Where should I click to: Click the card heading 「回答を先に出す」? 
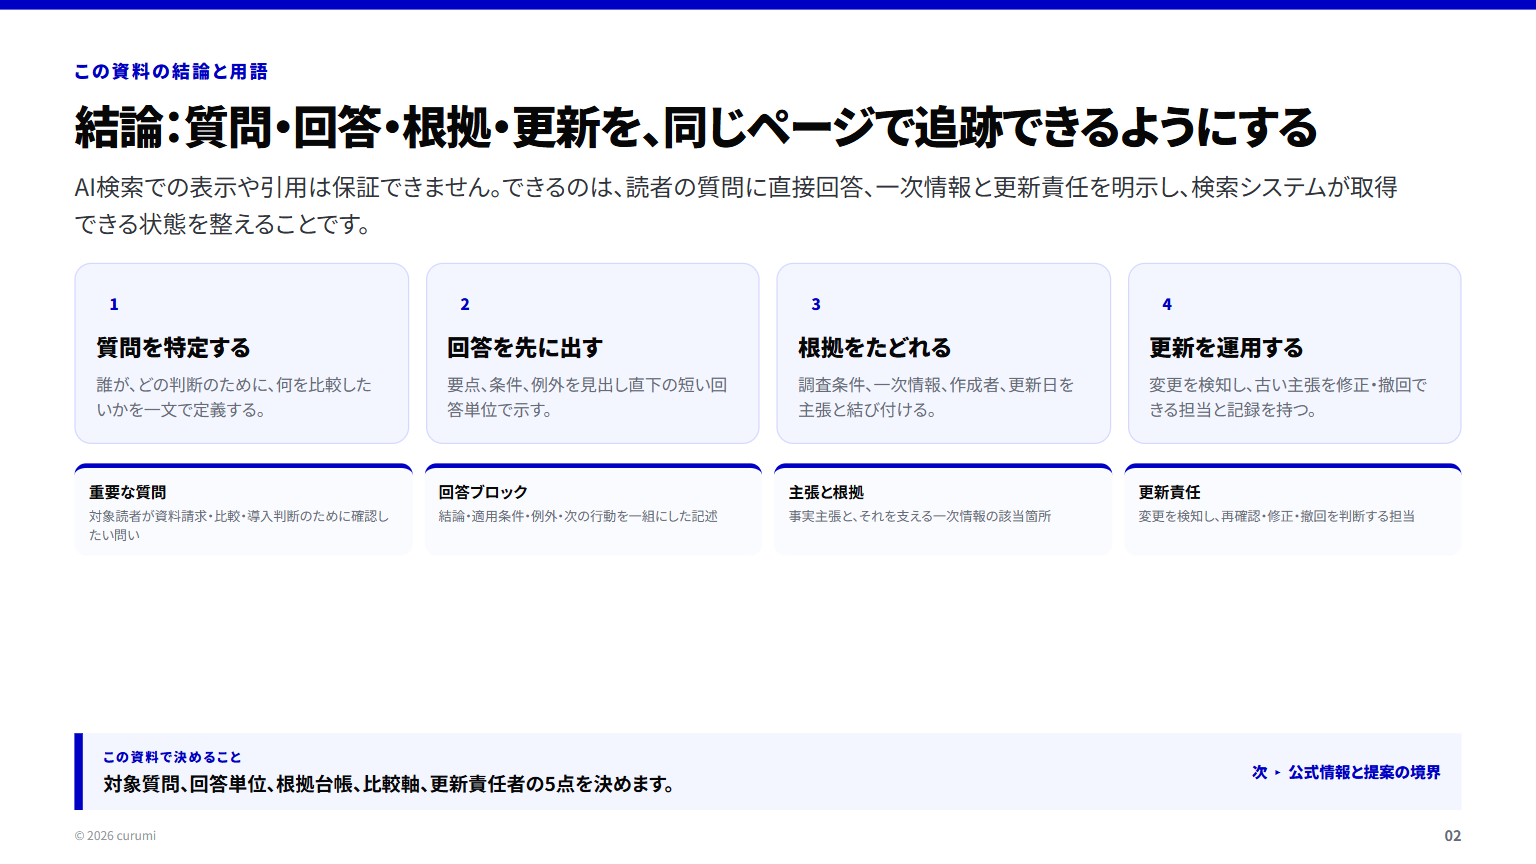click(x=525, y=348)
